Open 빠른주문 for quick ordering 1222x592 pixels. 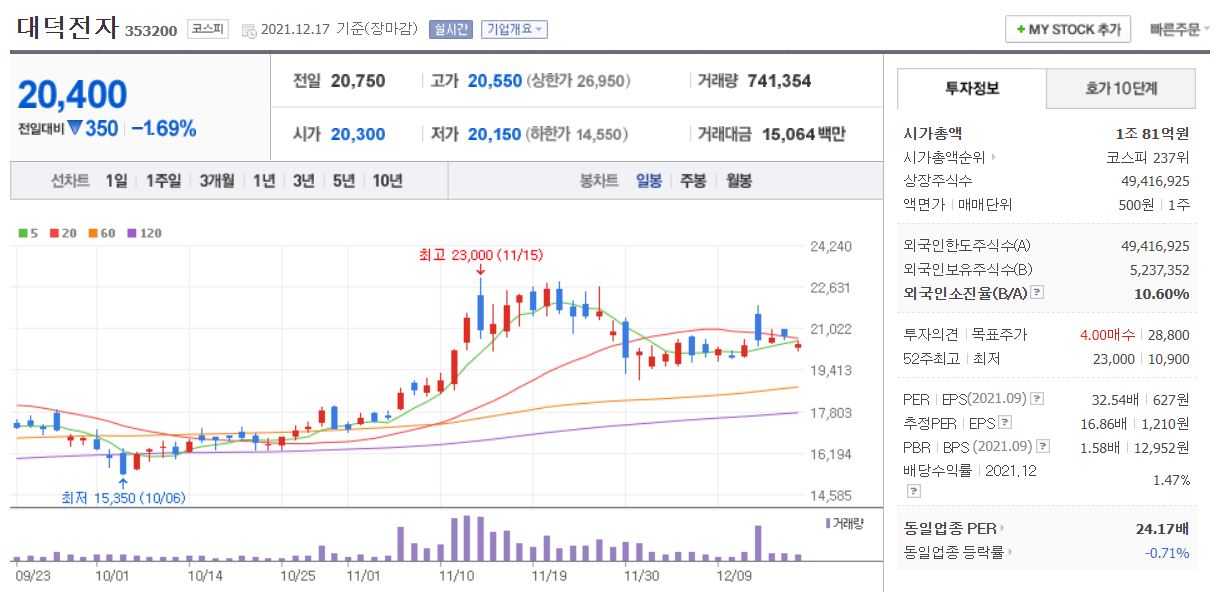1176,29
